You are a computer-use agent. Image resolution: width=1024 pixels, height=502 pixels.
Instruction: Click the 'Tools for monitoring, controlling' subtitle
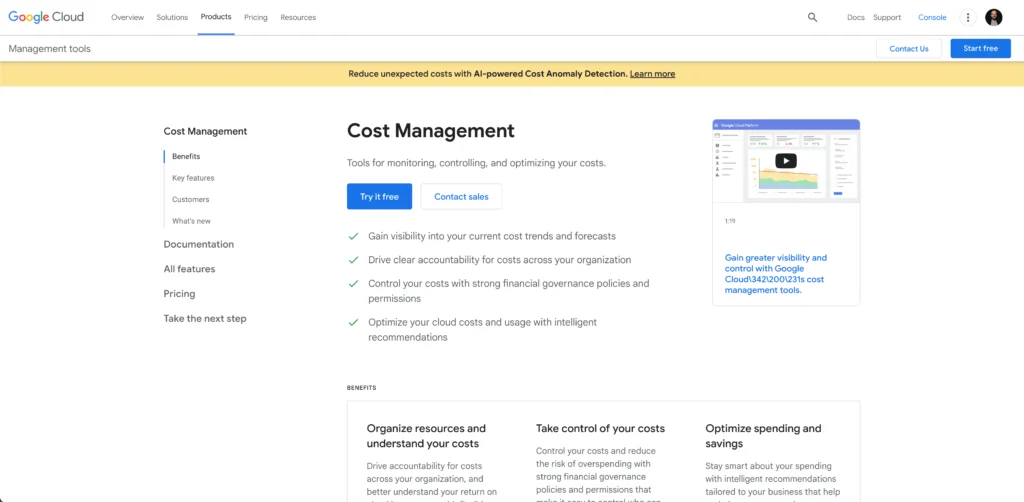tap(476, 163)
